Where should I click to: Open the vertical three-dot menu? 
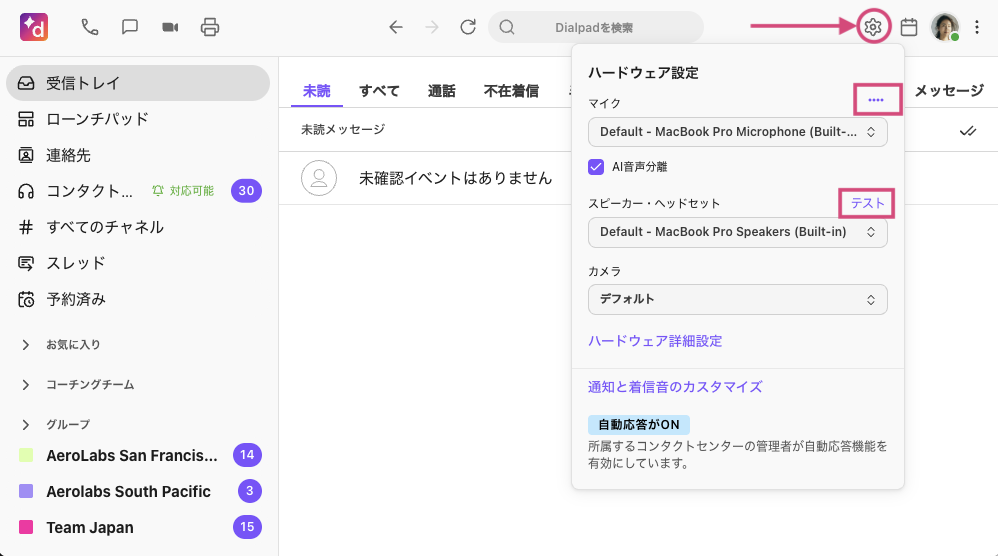pyautogui.click(x=977, y=27)
